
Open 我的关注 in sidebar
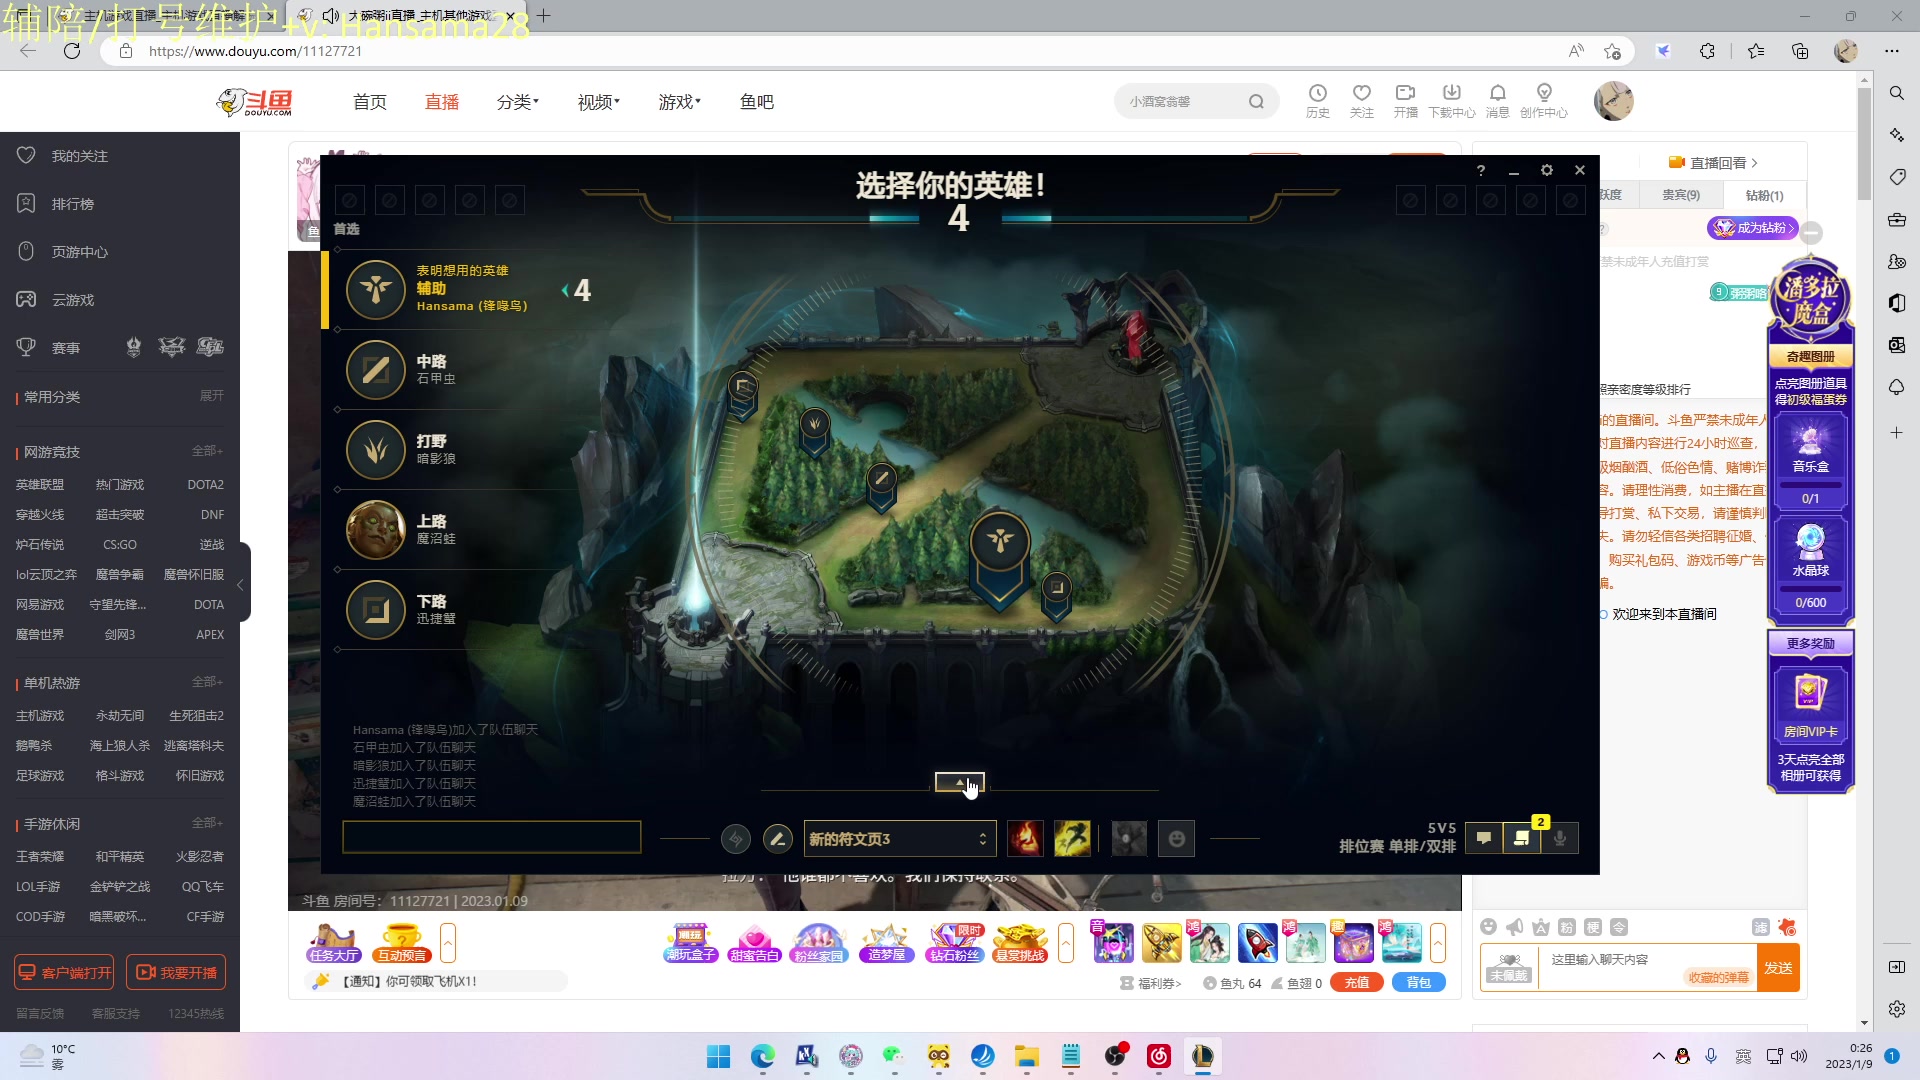(80, 156)
